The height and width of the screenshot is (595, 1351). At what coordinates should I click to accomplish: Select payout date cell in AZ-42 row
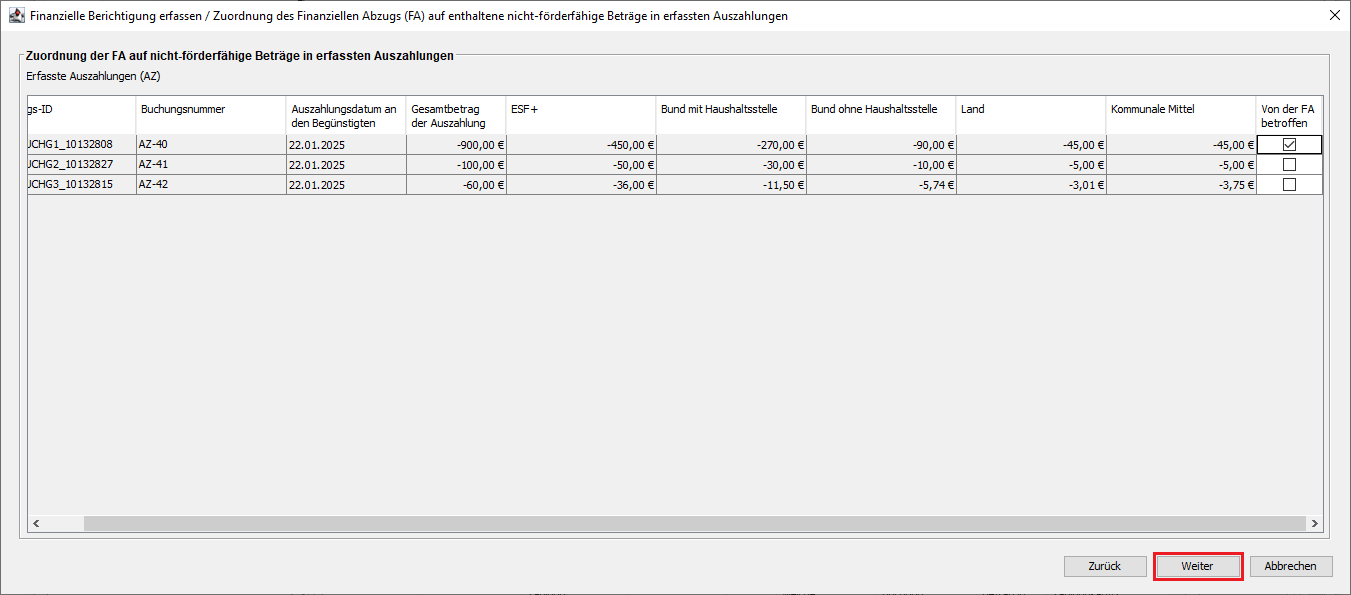(x=346, y=185)
